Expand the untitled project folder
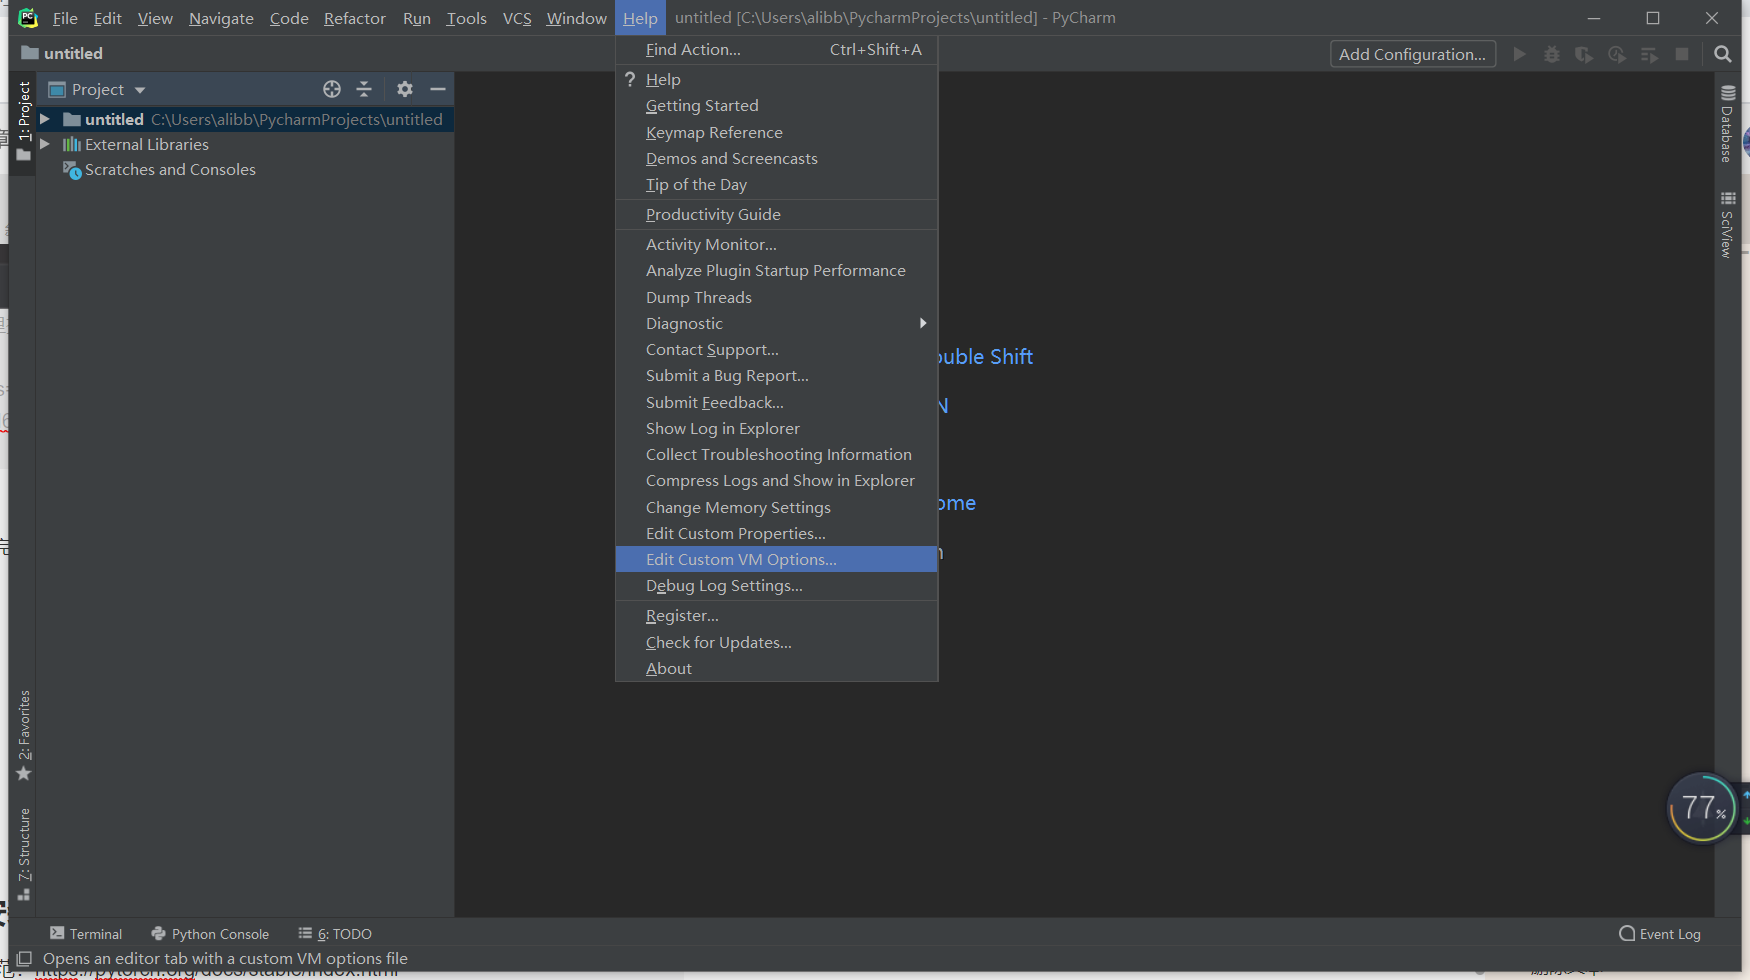Viewport: 1750px width, 980px height. pyautogui.click(x=44, y=119)
